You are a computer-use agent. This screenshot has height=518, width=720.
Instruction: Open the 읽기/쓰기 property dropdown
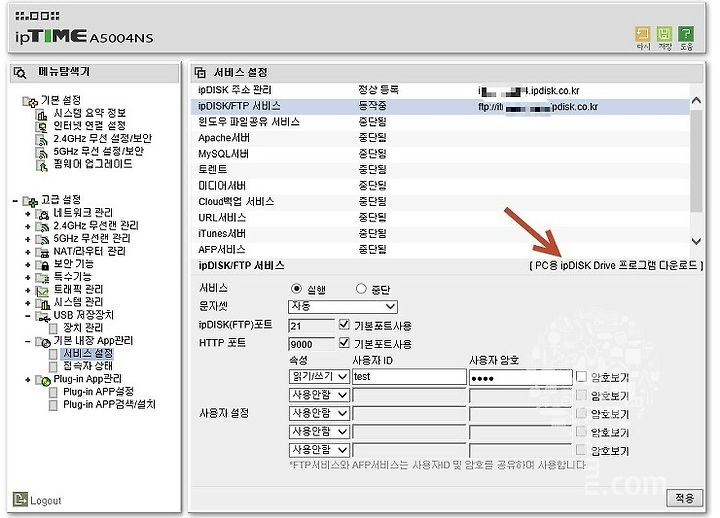point(319,377)
